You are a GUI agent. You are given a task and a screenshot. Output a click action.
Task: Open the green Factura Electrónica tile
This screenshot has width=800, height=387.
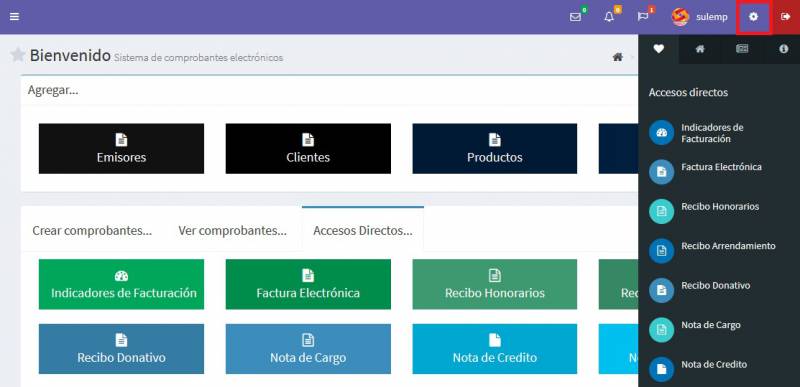[308, 284]
